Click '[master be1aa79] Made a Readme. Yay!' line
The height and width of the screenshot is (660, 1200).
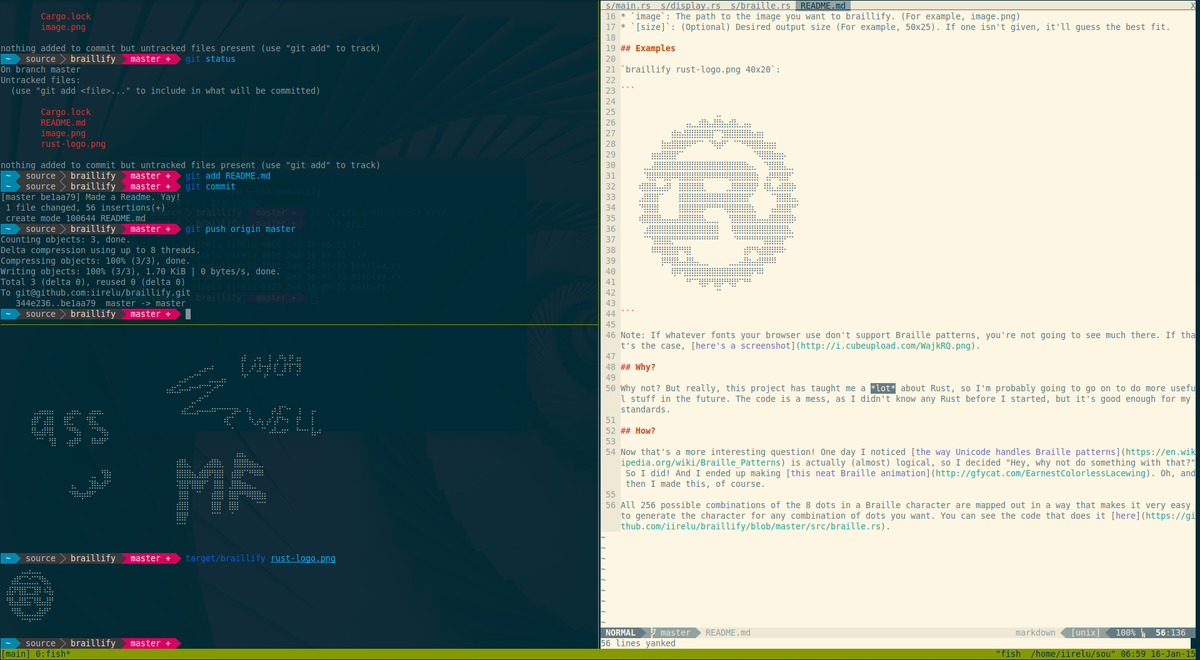pos(90,197)
